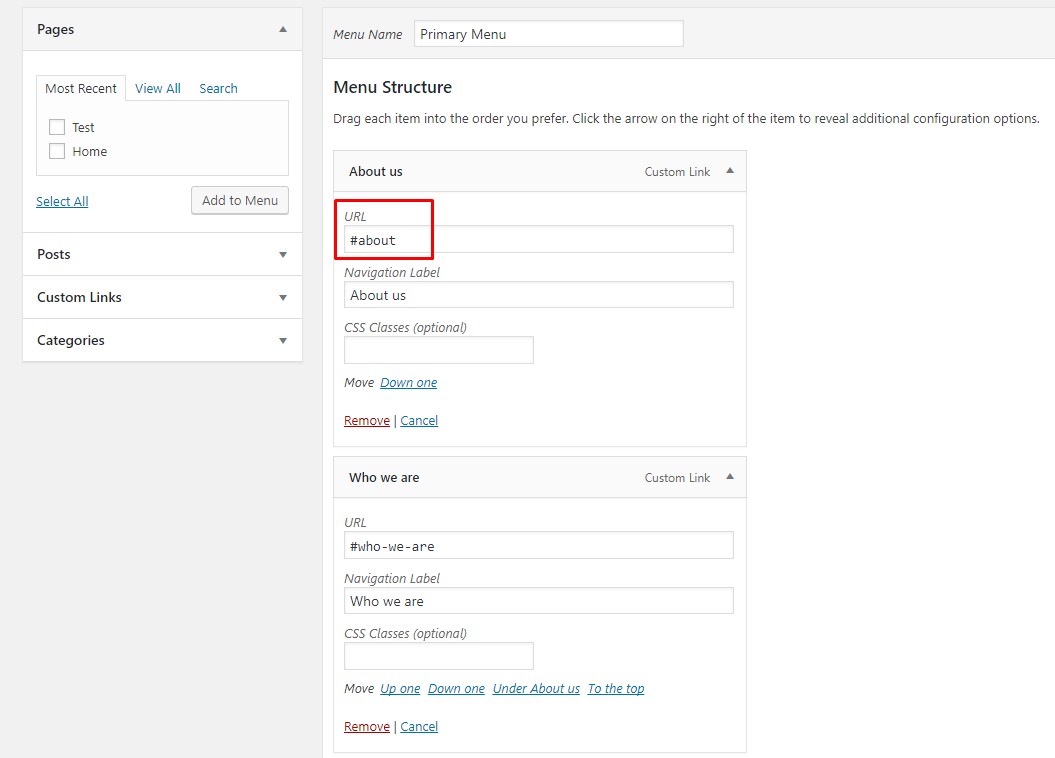The width and height of the screenshot is (1055, 758).
Task: Edit About us Navigation Label field
Action: coord(539,295)
